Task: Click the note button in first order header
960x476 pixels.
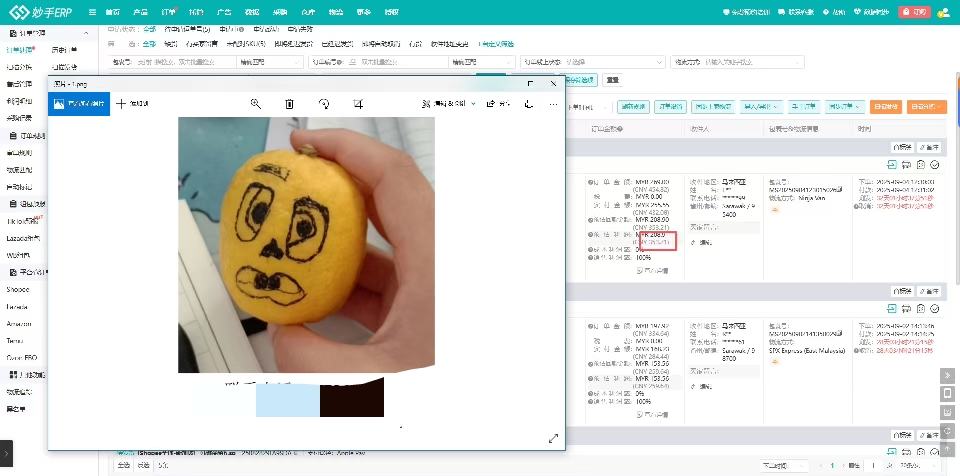Action: coord(929,147)
